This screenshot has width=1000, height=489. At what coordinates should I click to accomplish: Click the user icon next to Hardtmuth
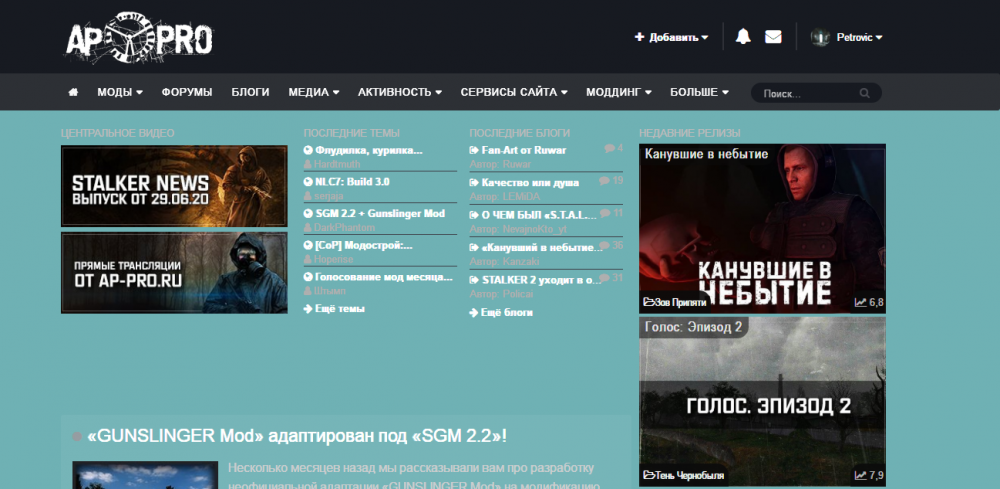[308, 164]
